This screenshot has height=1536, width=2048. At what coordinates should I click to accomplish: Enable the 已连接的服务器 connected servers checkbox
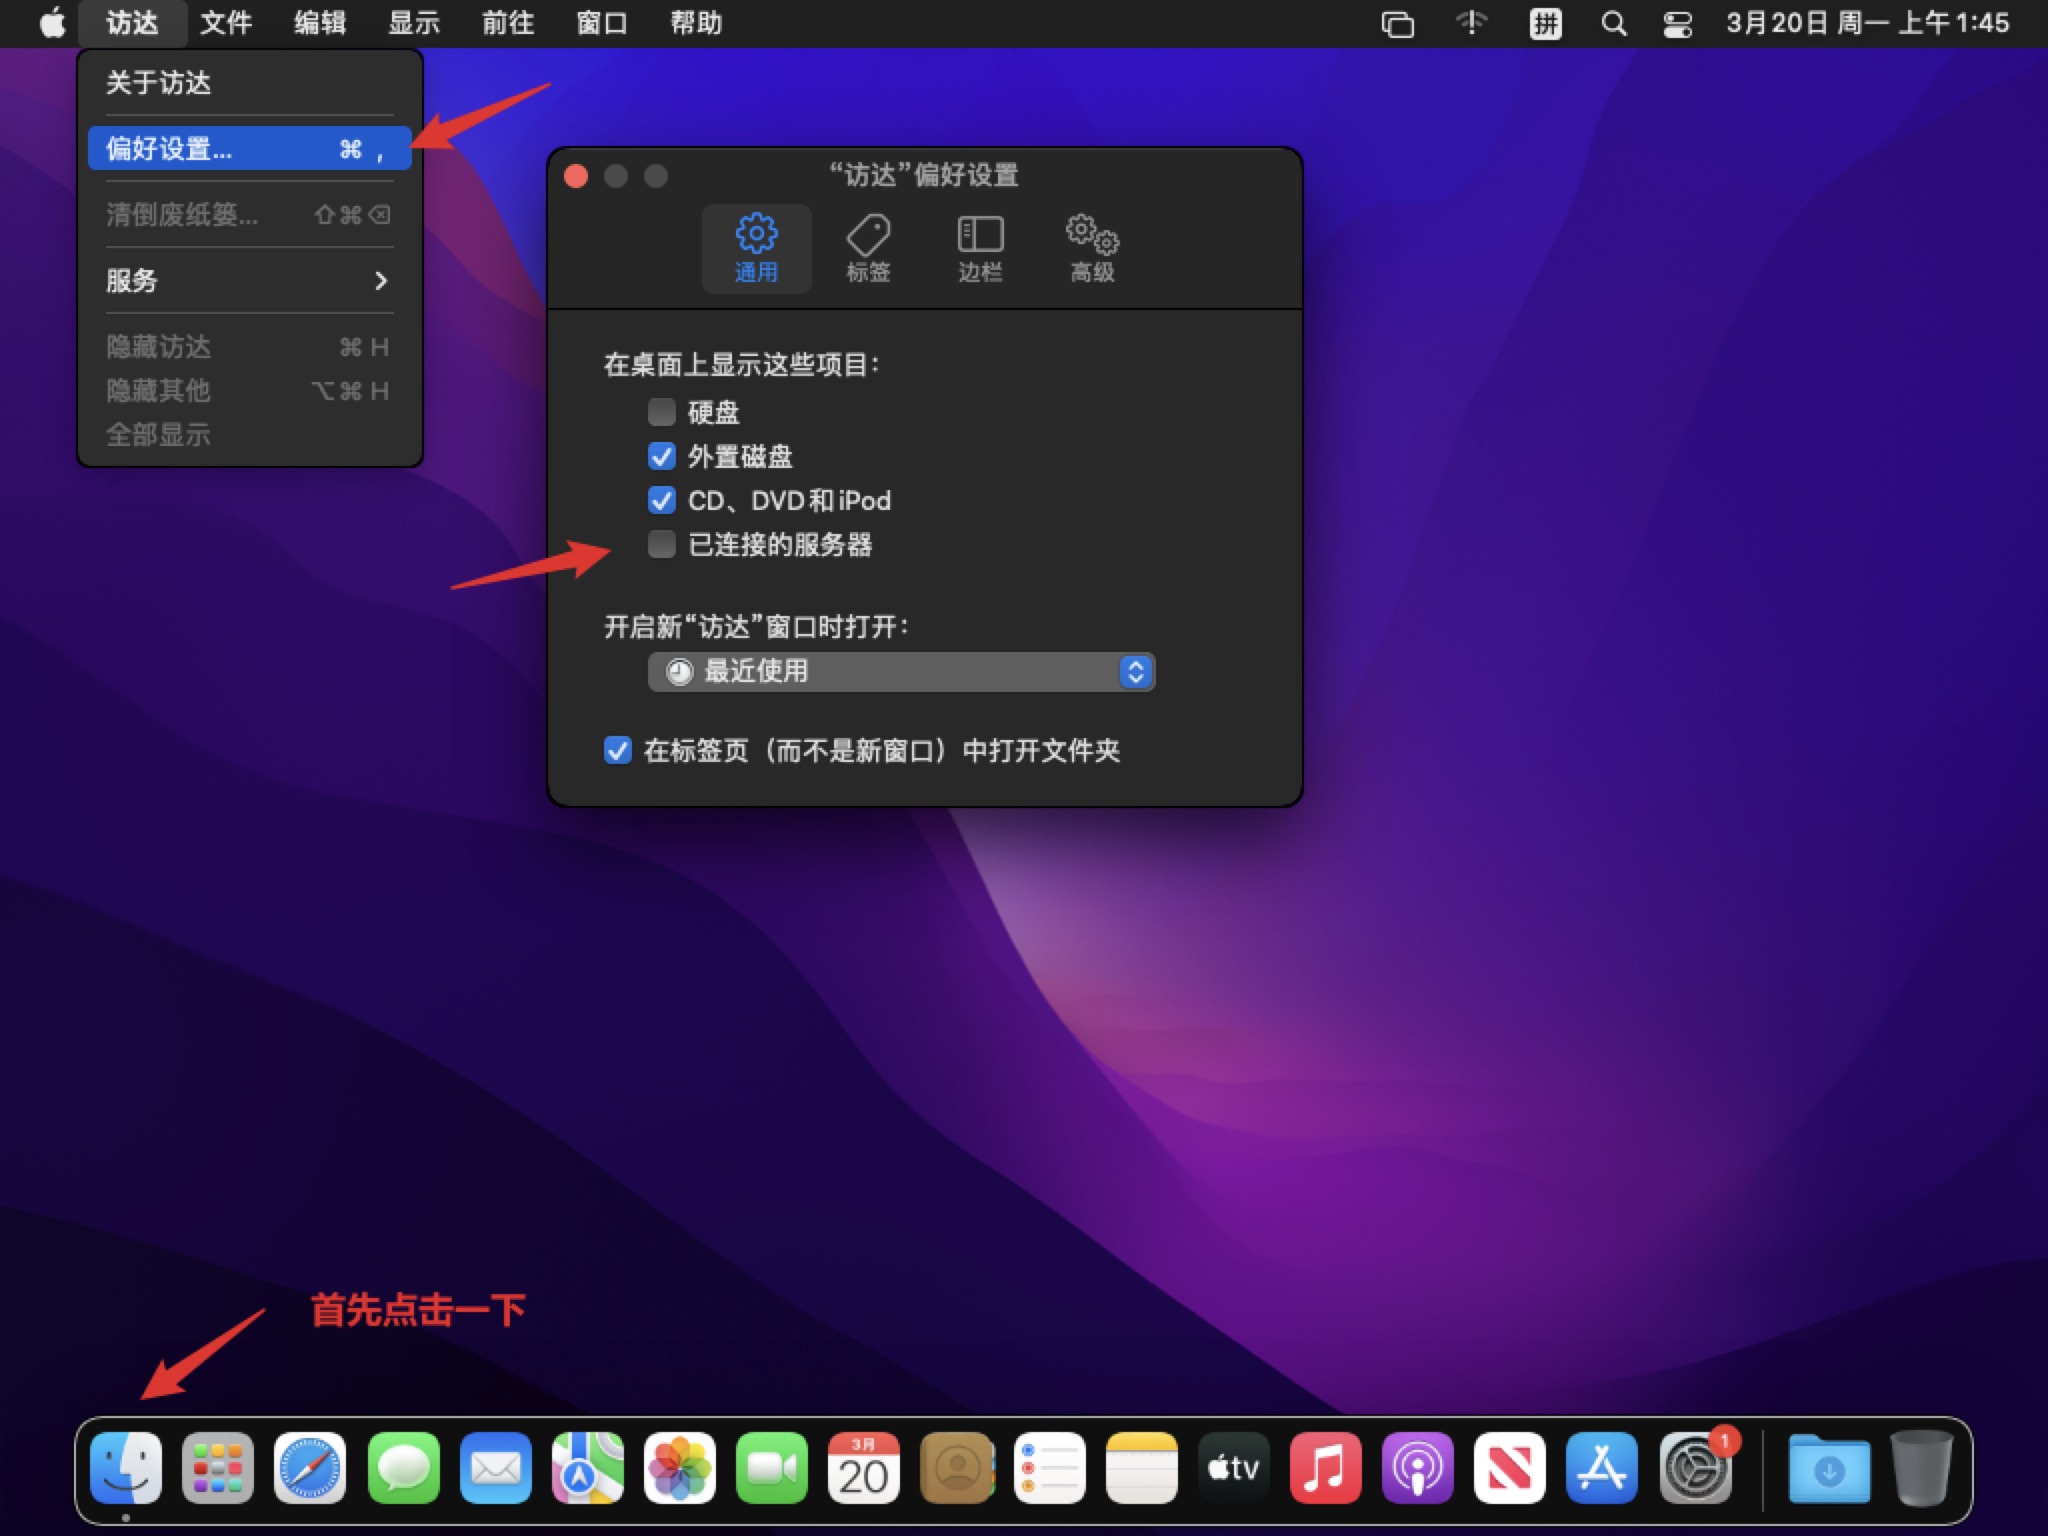(x=661, y=544)
